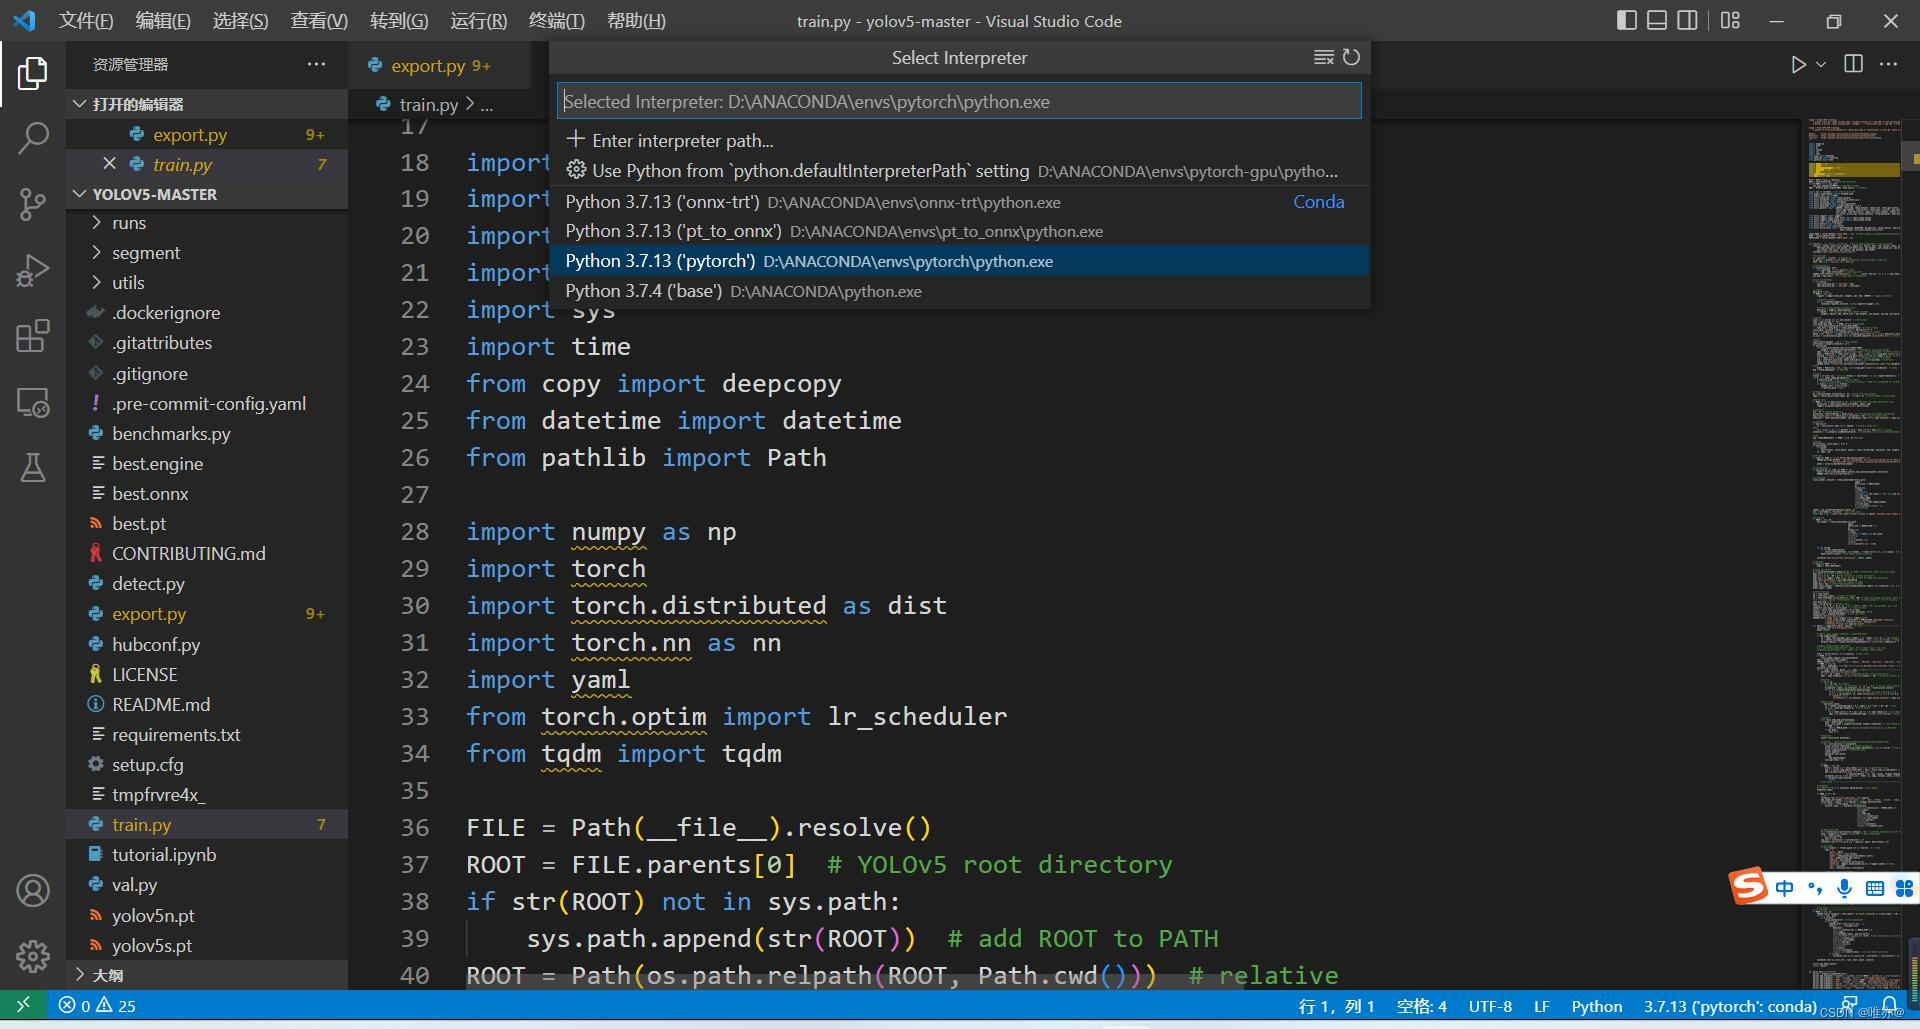Toggle secondary side bar visibility

pyautogui.click(x=1687, y=20)
